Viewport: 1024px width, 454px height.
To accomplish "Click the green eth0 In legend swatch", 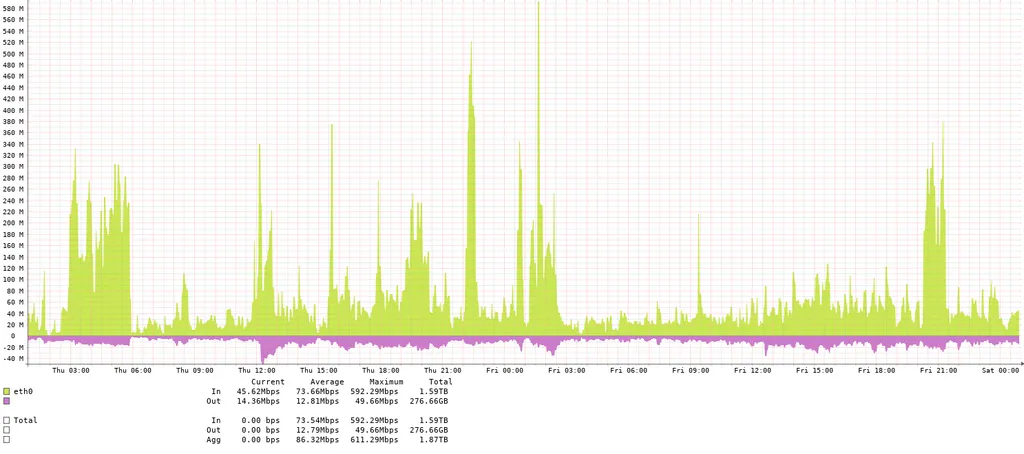I will (x=6, y=392).
